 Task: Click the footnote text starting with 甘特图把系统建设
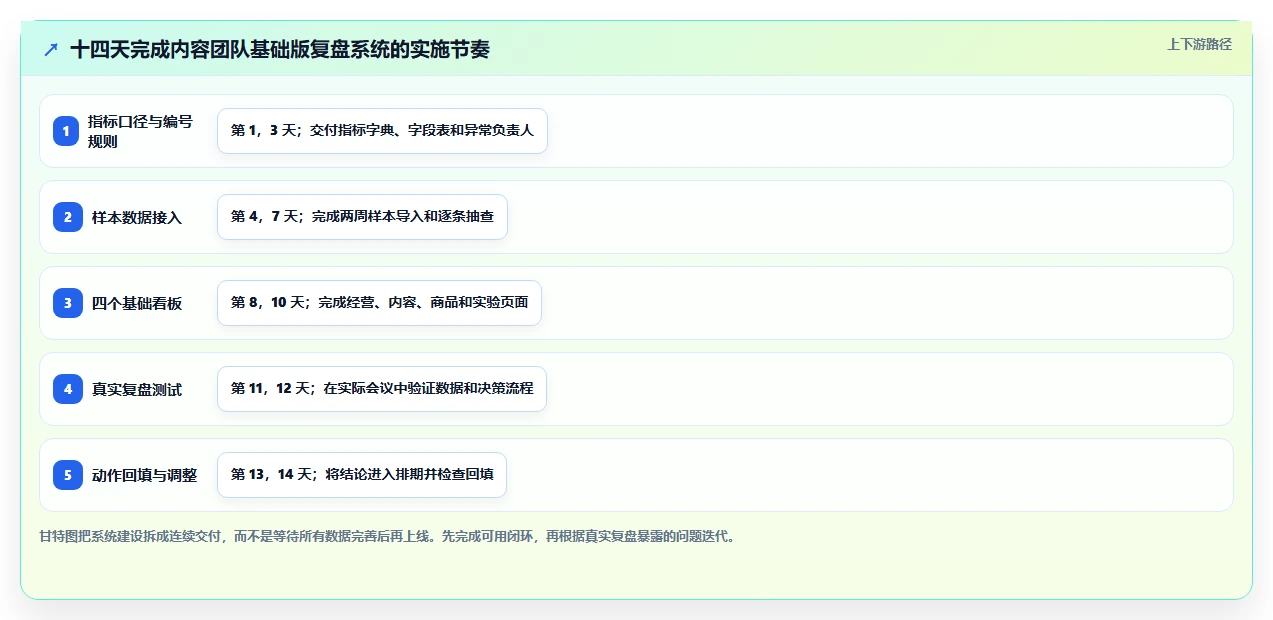[388, 536]
